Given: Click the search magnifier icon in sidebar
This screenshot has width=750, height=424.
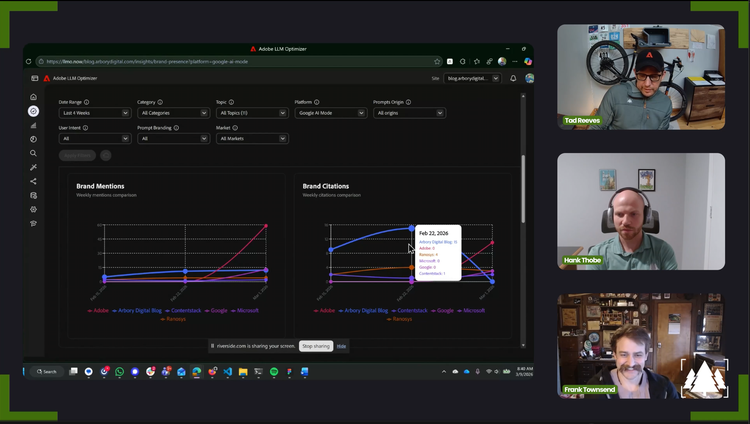Looking at the screenshot, I should pos(33,153).
